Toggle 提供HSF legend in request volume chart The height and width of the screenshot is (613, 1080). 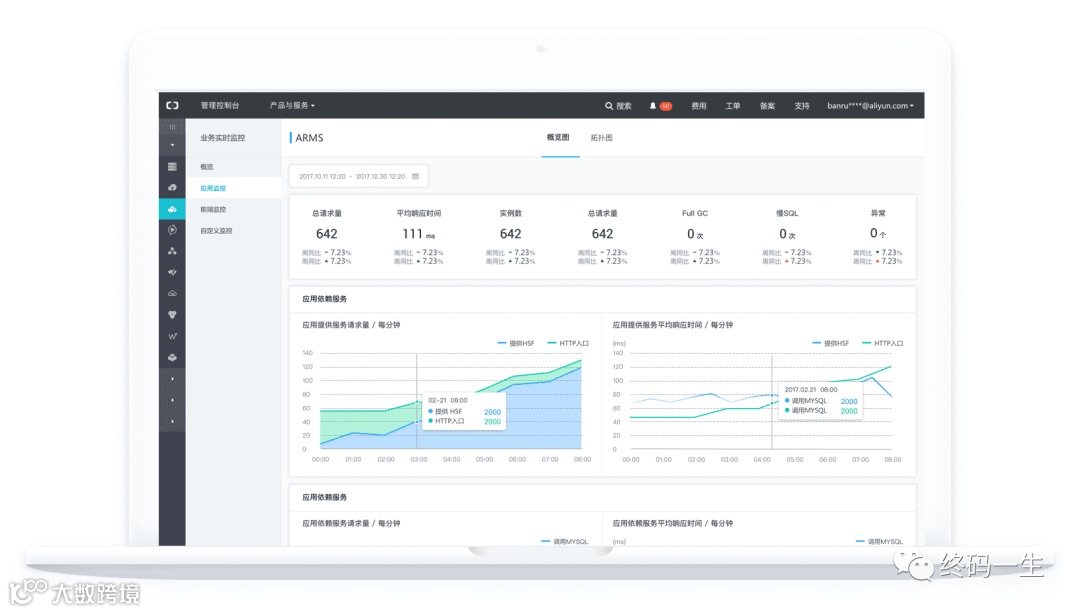516,343
